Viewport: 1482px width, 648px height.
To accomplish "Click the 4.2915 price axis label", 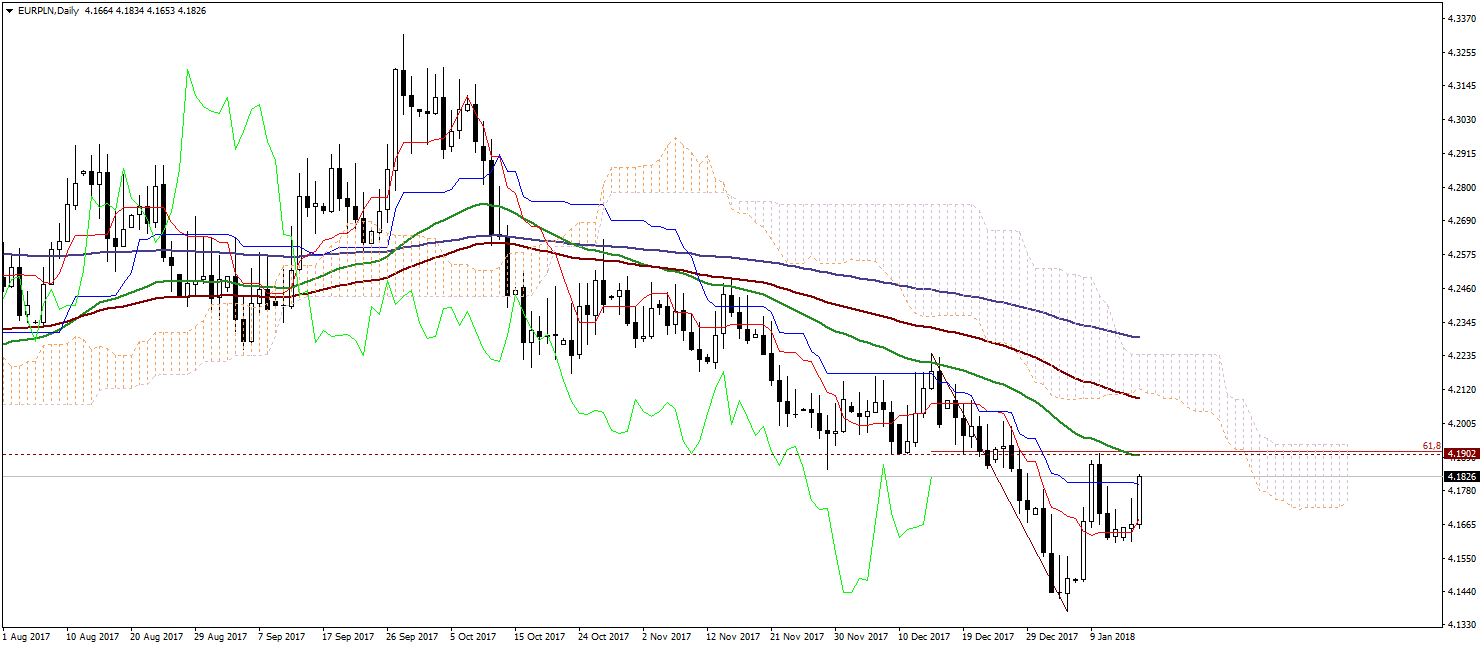I will [1461, 153].
